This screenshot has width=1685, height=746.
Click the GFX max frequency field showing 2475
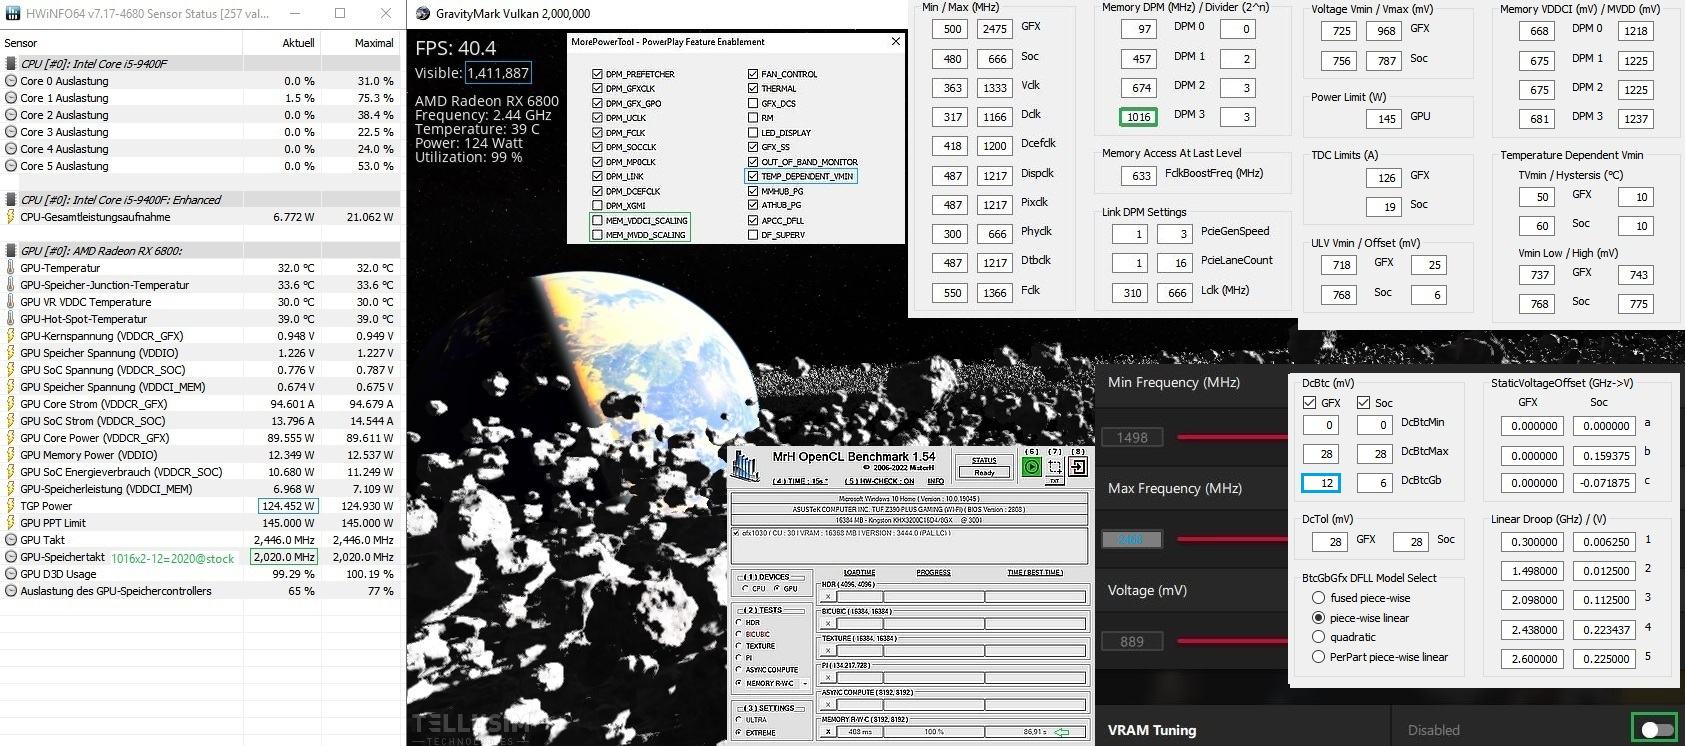[994, 29]
